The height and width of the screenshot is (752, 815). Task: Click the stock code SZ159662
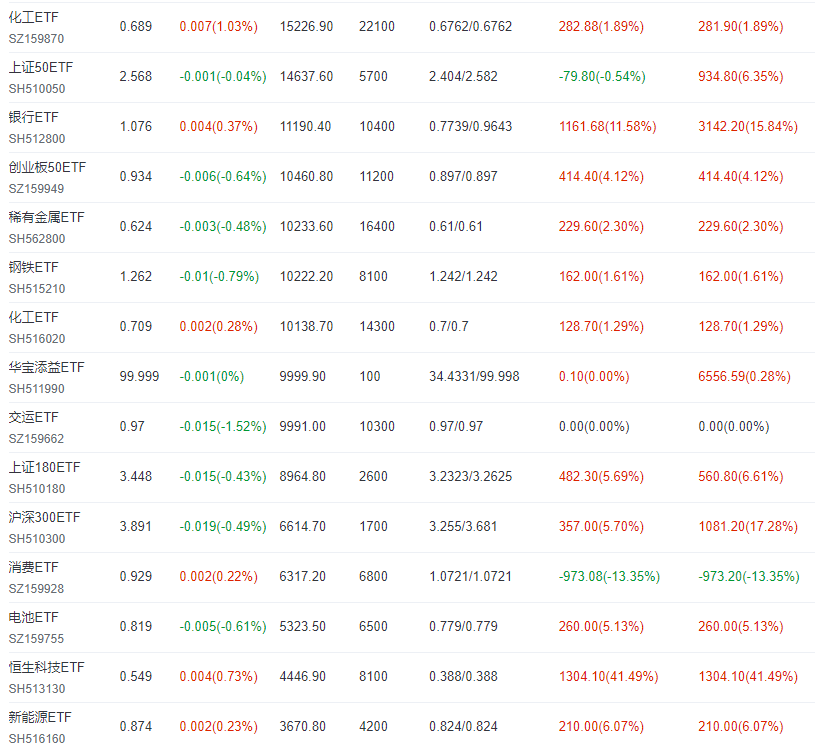(x=36, y=439)
